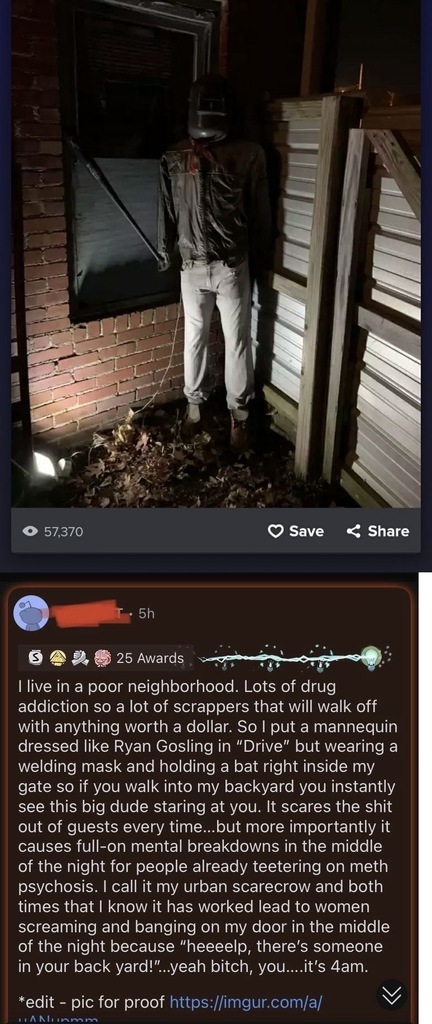Click the 5h timestamp

point(147,613)
